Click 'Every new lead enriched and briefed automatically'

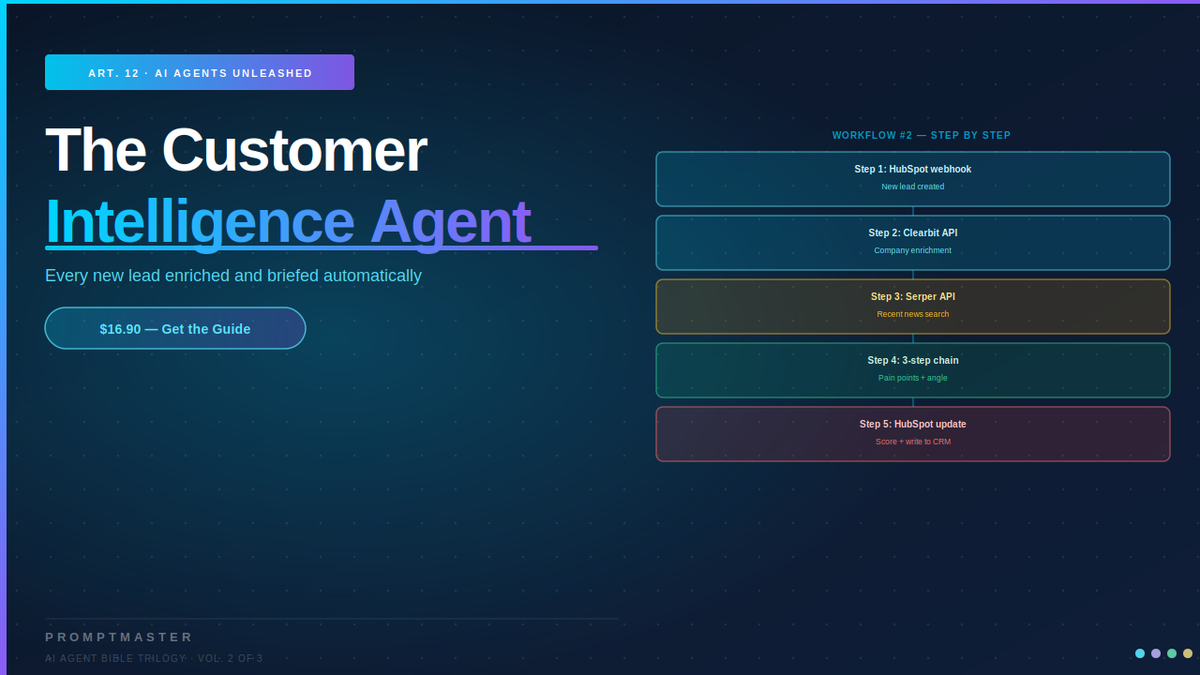[x=233, y=275]
